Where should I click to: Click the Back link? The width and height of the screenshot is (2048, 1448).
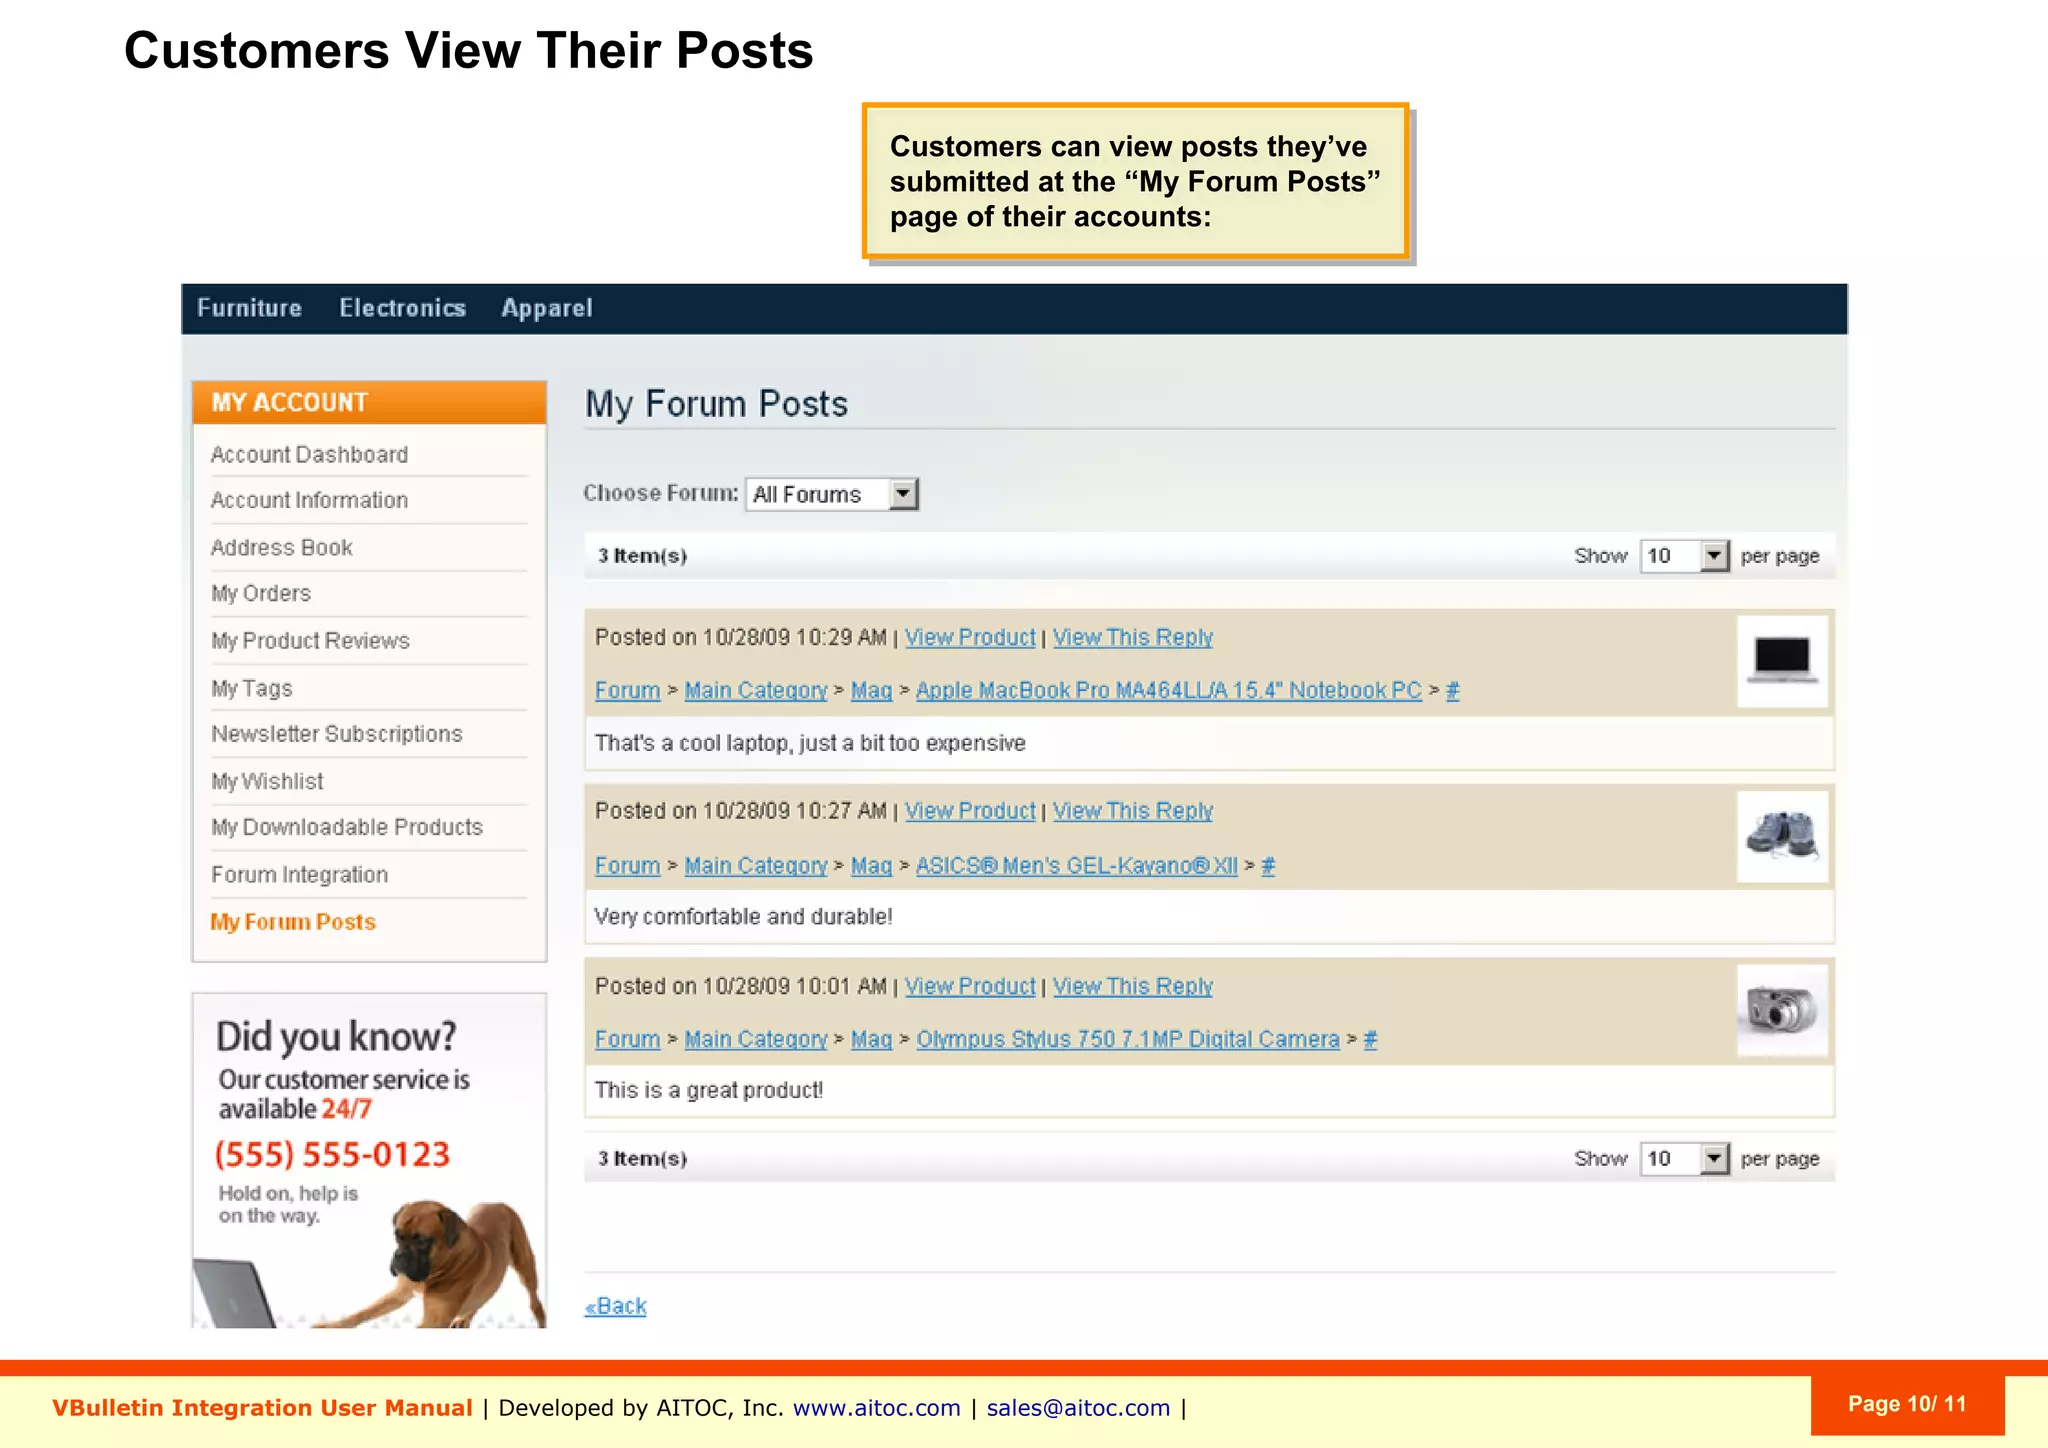[615, 1306]
